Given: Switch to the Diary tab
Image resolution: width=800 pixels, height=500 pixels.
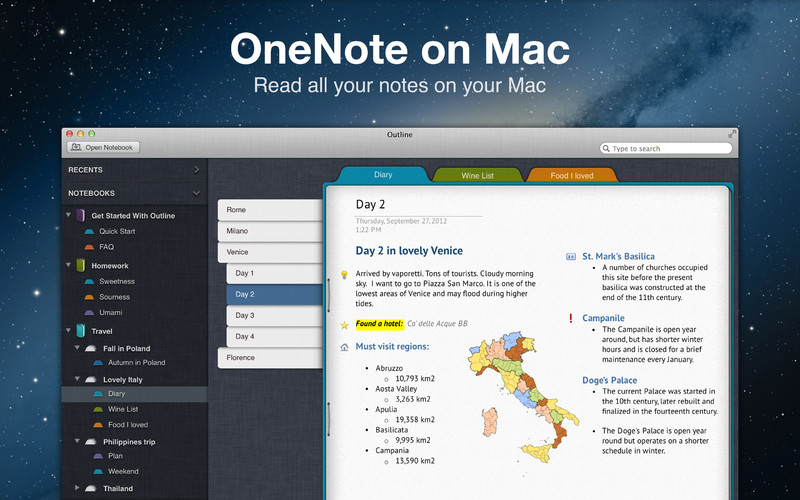Looking at the screenshot, I should 383,174.
